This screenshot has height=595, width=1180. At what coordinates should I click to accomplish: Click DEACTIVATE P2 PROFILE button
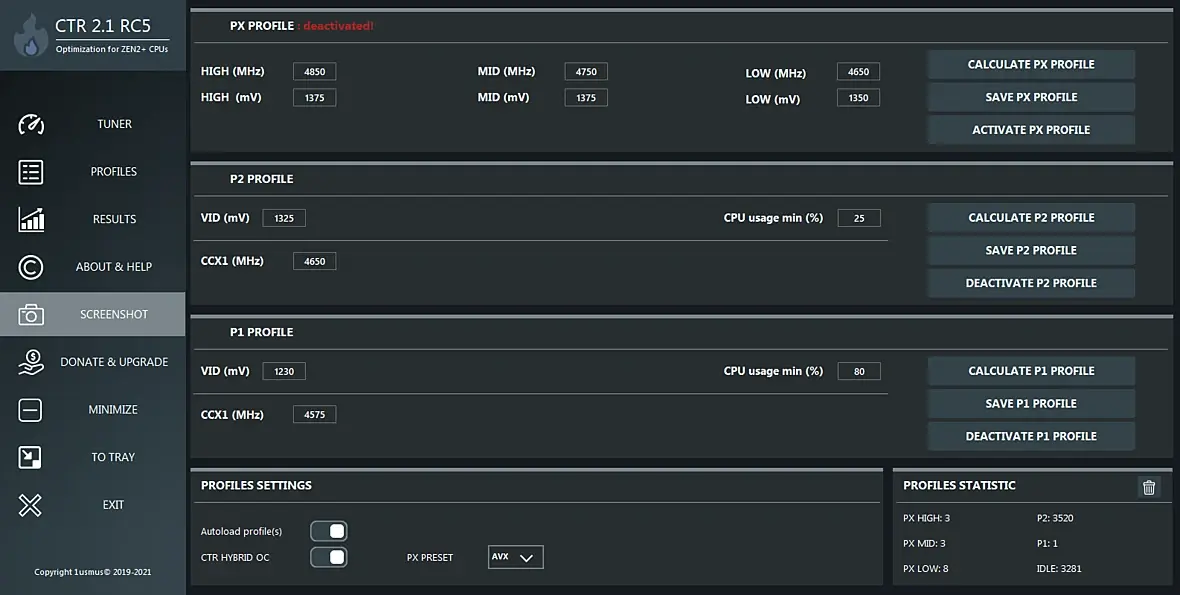point(1031,283)
